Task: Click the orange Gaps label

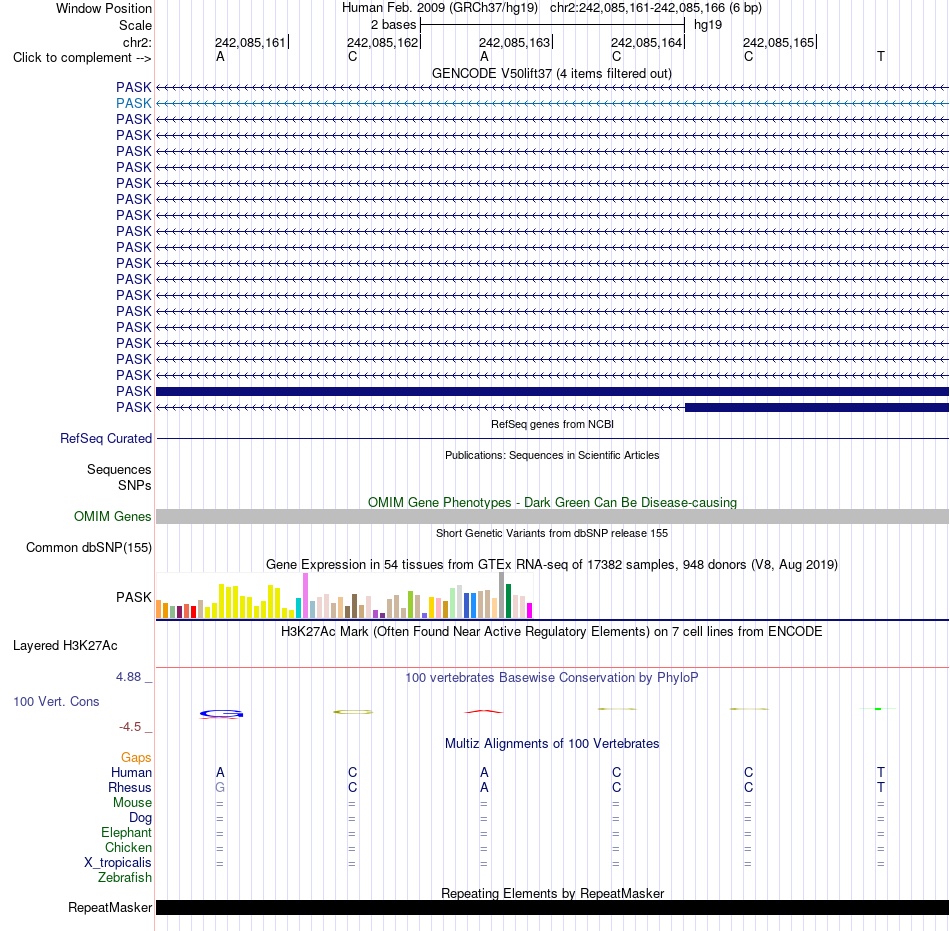Action: click(136, 758)
